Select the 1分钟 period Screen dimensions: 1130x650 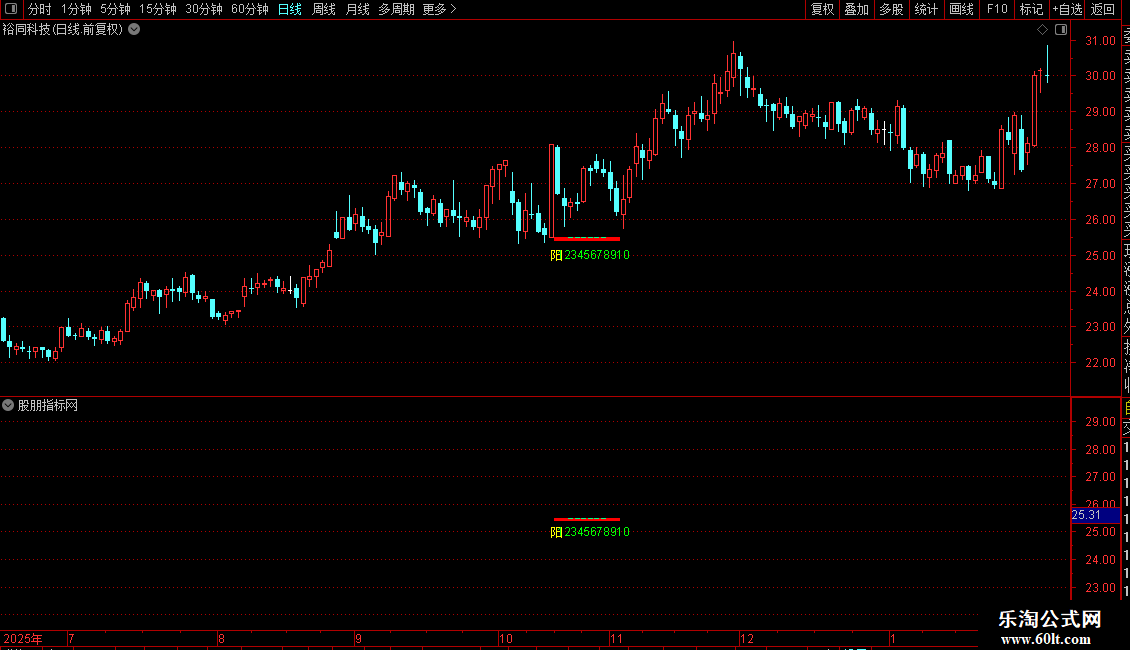[x=76, y=9]
